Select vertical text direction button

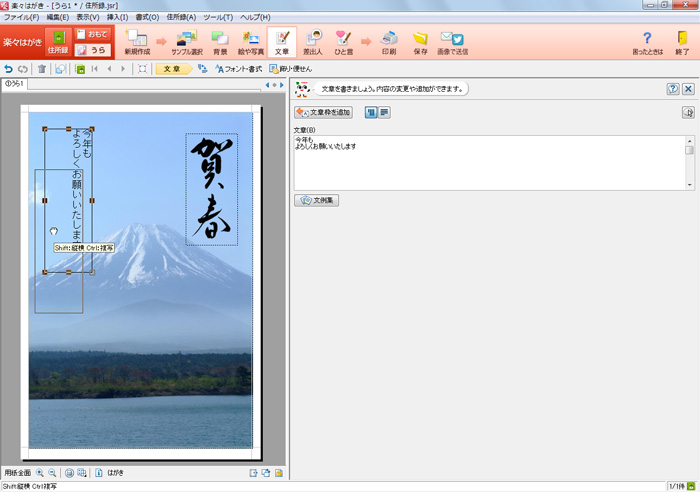(370, 113)
